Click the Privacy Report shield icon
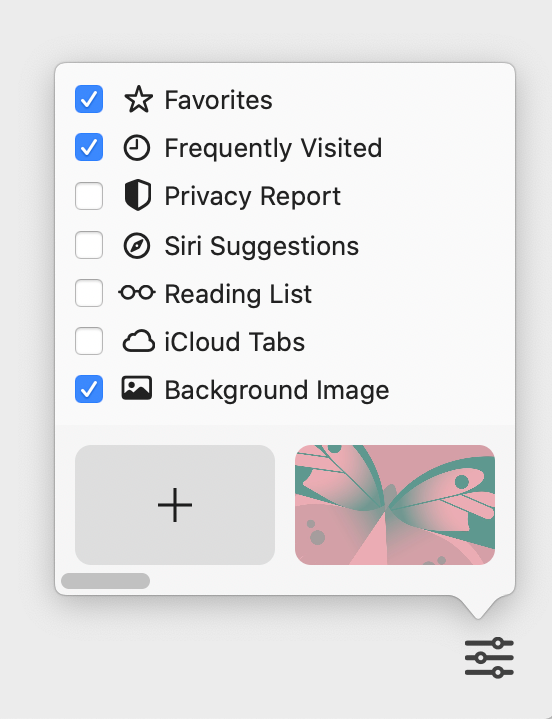 138,195
